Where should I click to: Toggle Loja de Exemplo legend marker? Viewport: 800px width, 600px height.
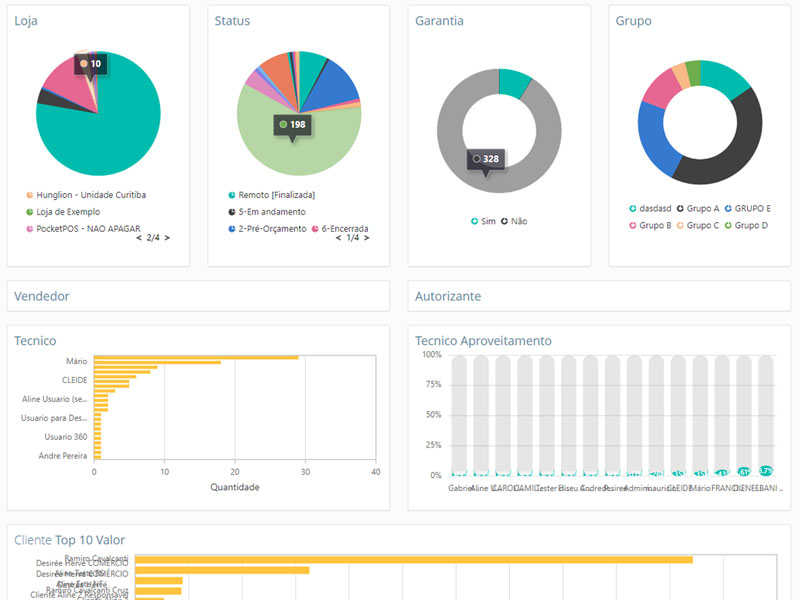click(x=29, y=212)
